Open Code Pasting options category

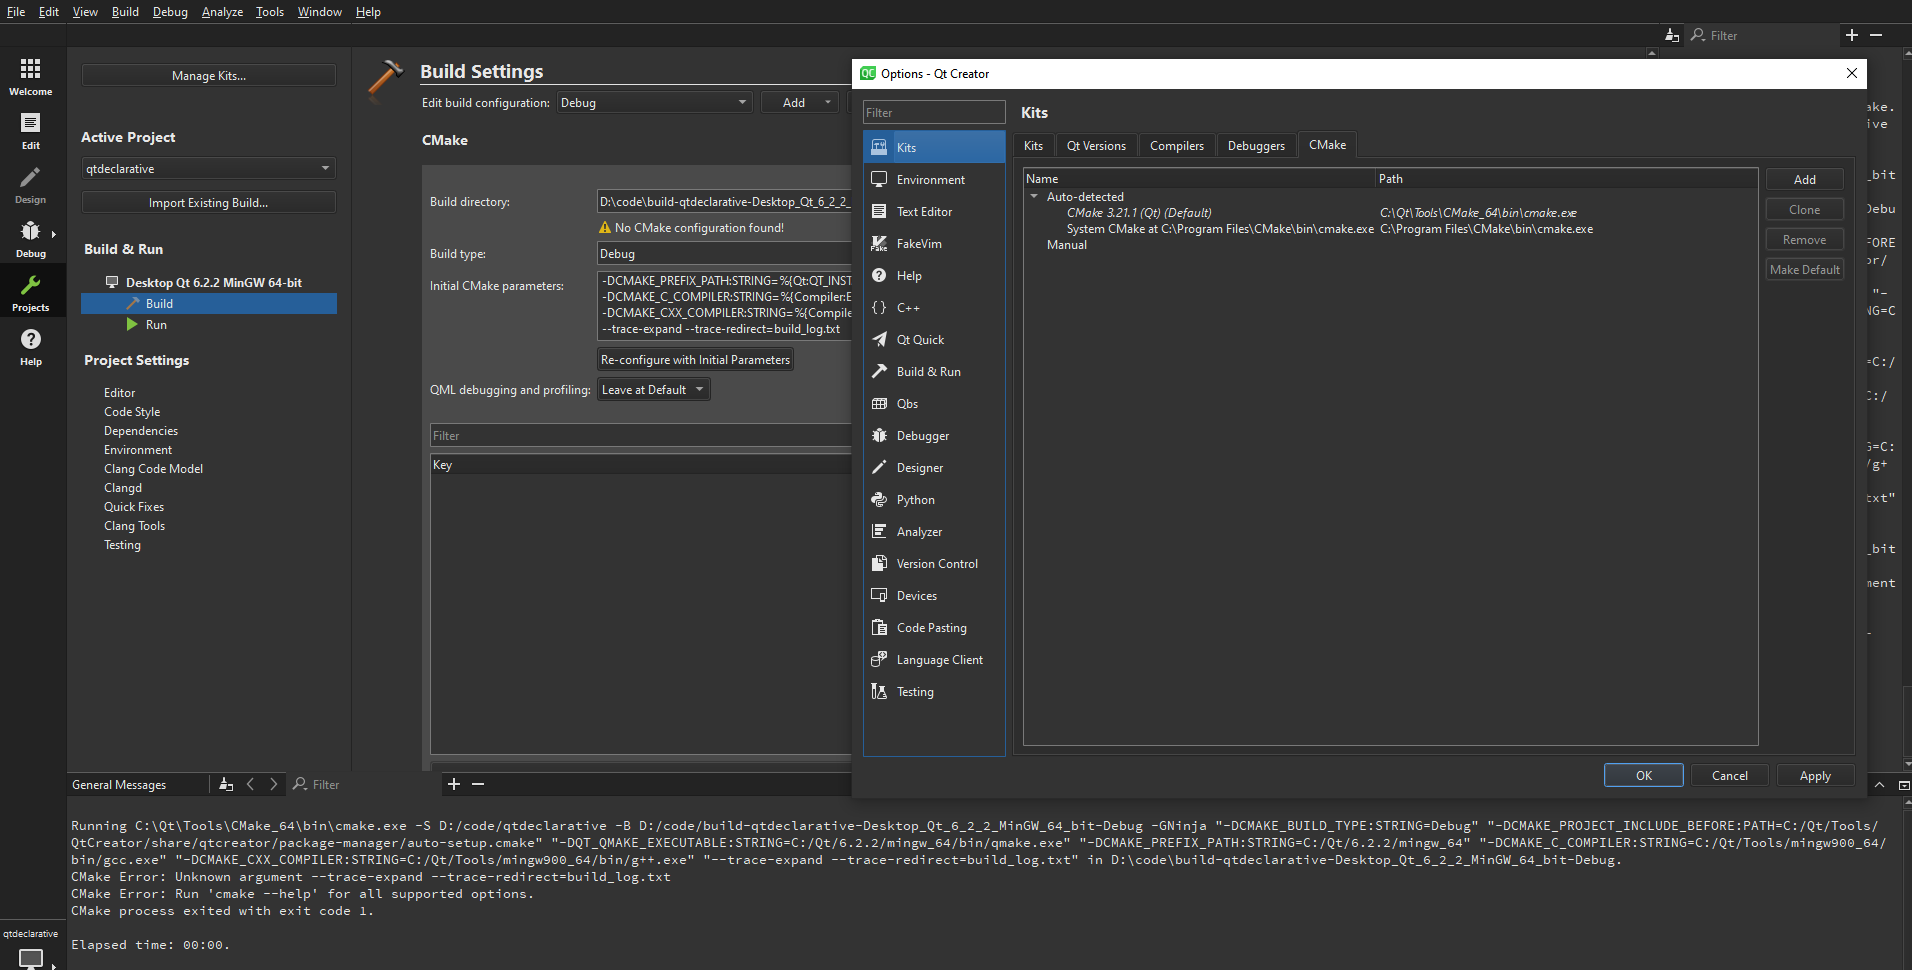pyautogui.click(x=934, y=627)
